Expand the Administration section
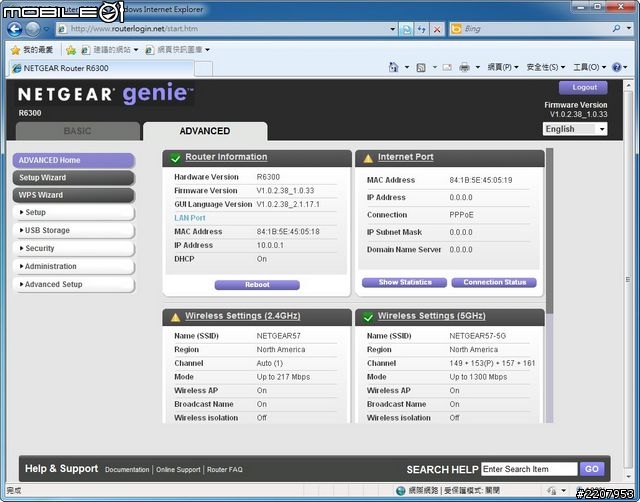 tap(73, 266)
